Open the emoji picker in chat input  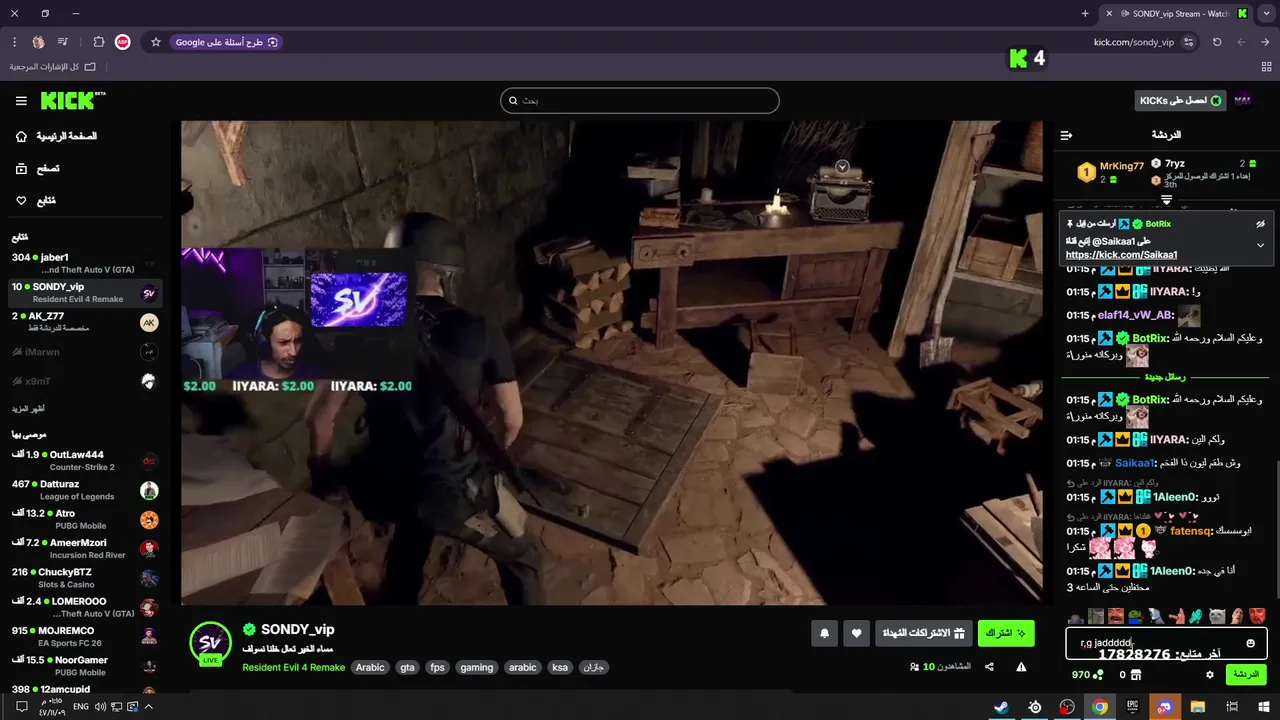click(x=1250, y=643)
